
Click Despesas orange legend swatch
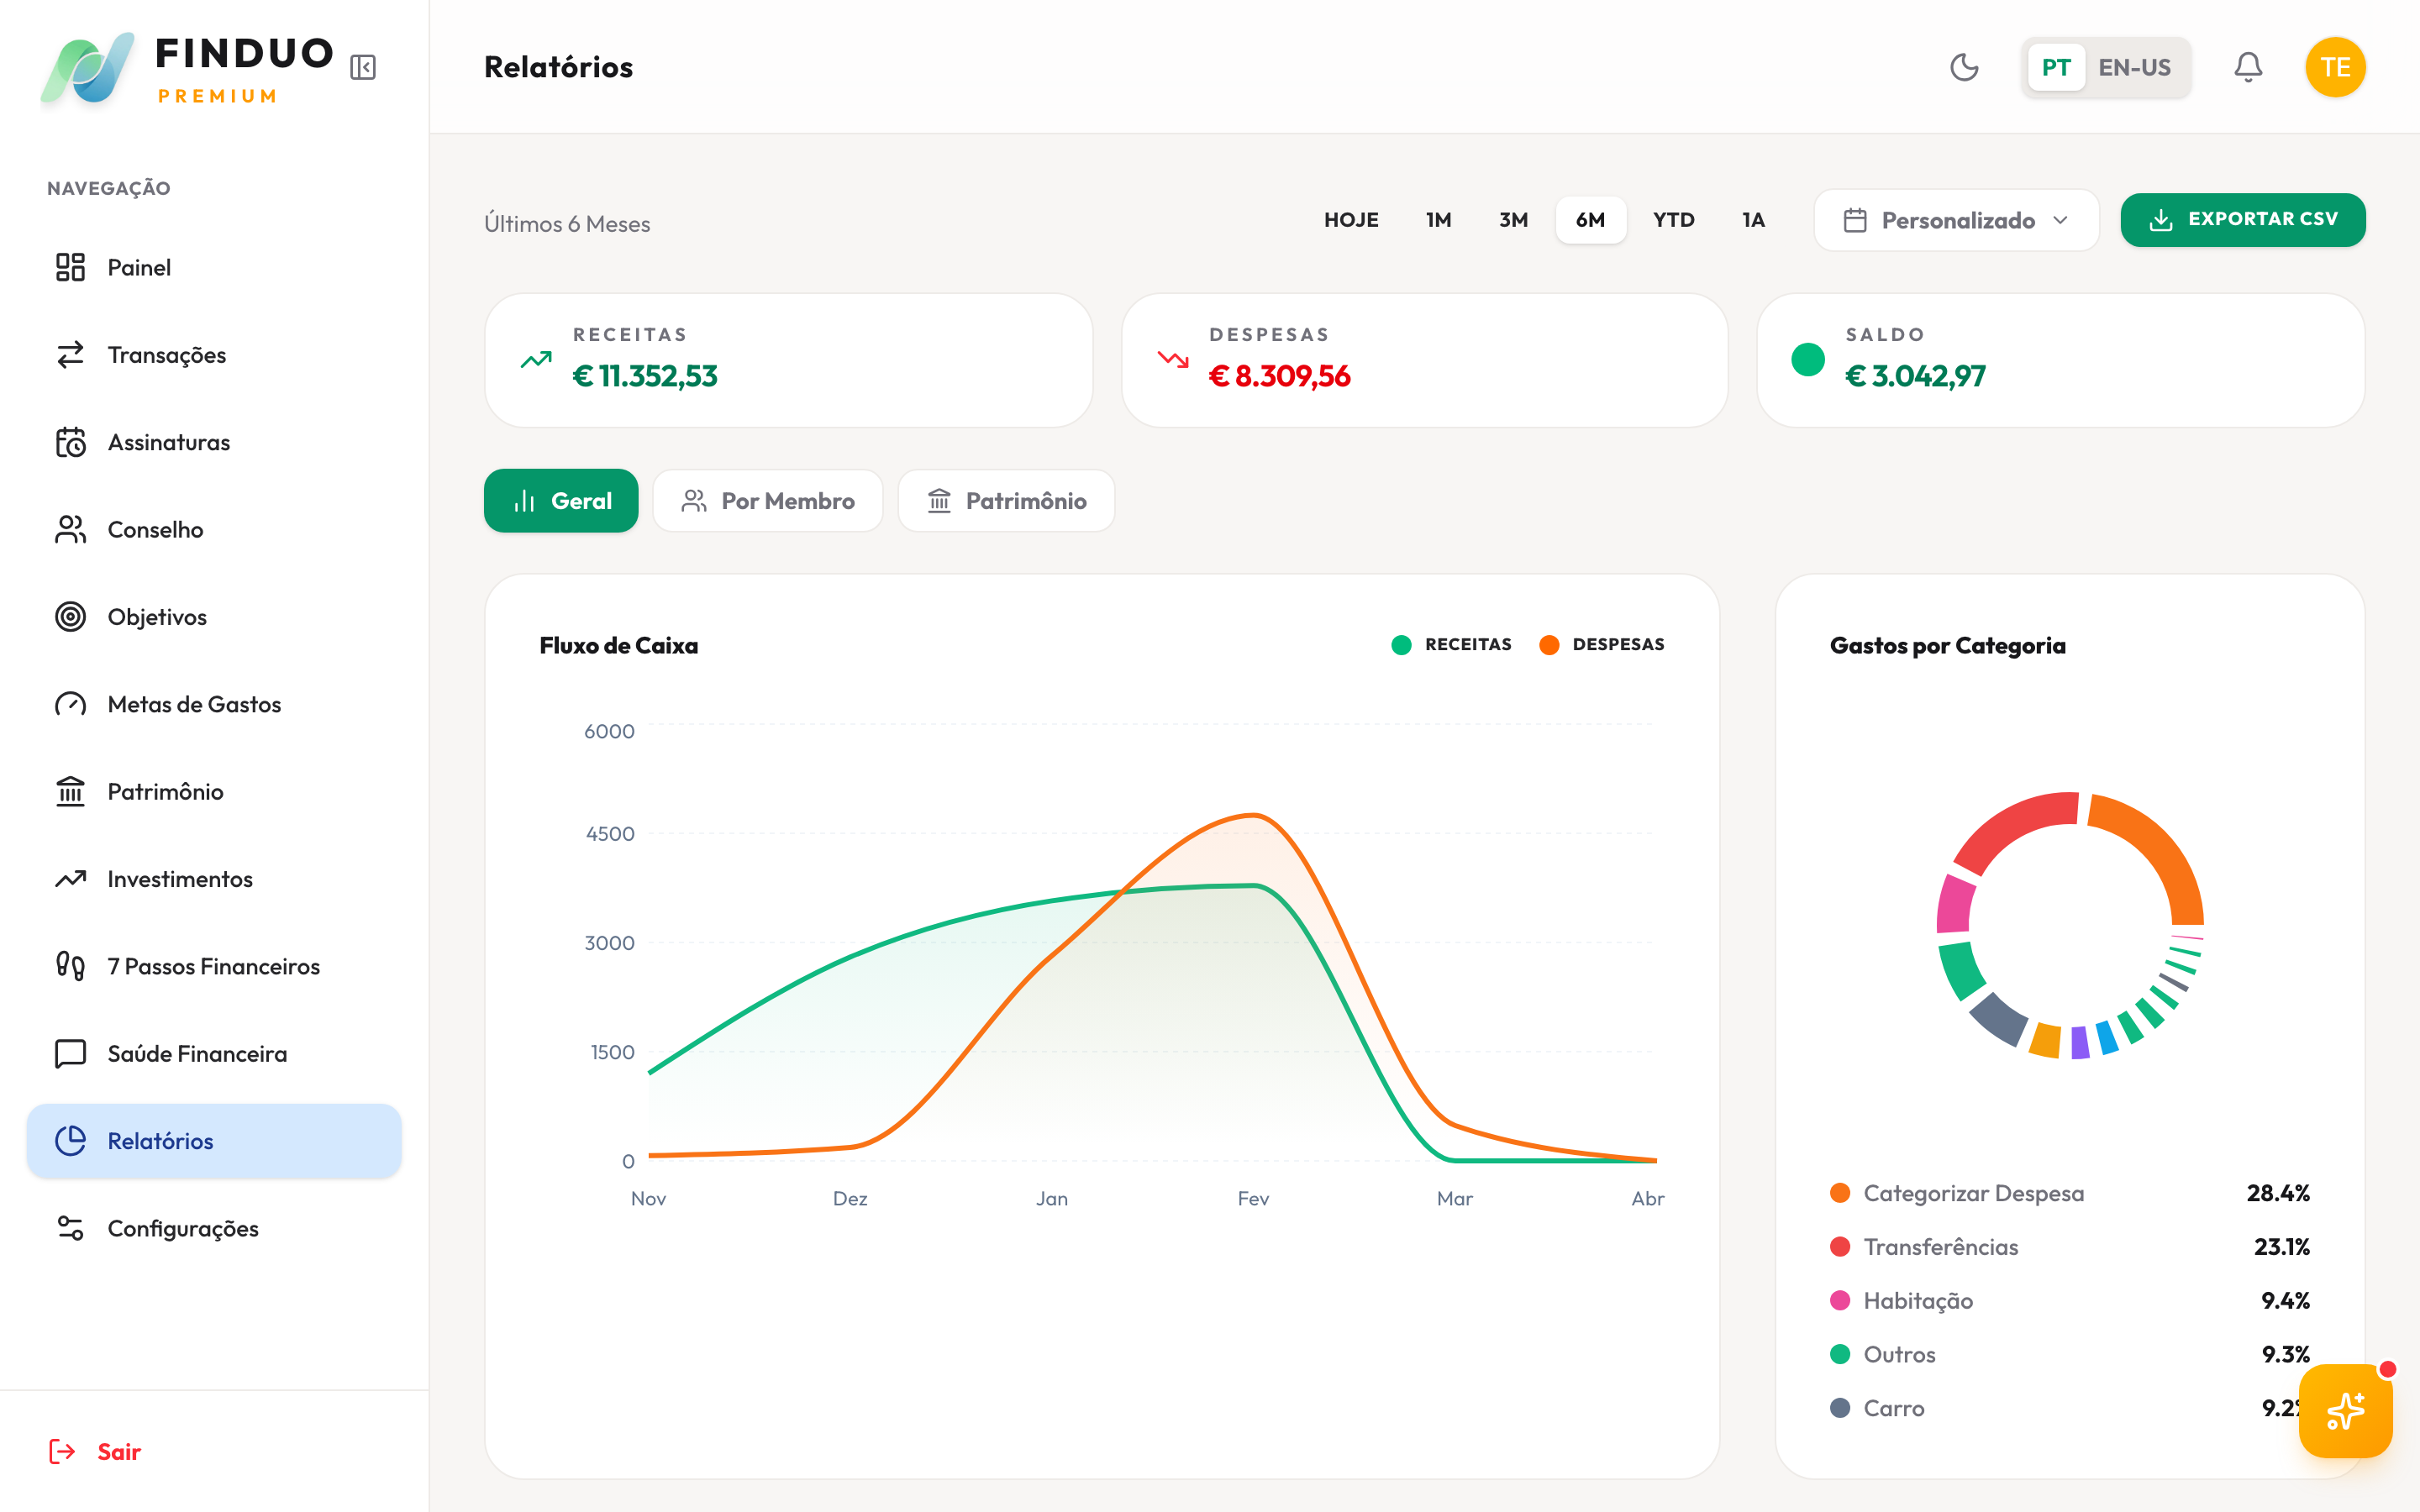[1549, 645]
